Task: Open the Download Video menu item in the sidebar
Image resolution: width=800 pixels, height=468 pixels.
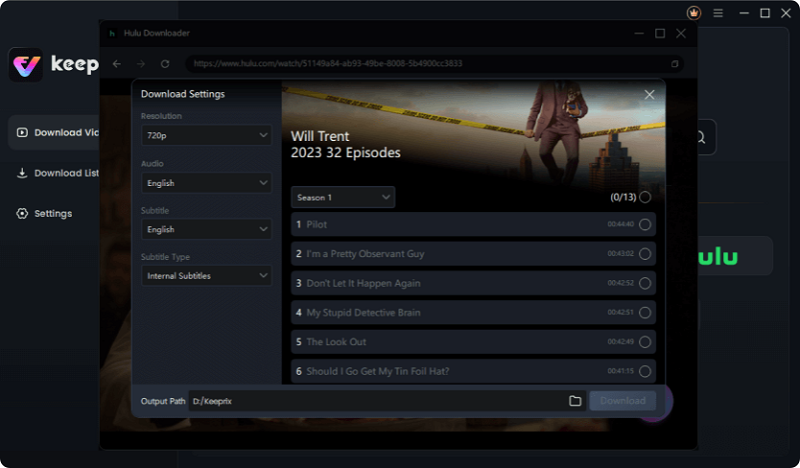Action: [54, 133]
